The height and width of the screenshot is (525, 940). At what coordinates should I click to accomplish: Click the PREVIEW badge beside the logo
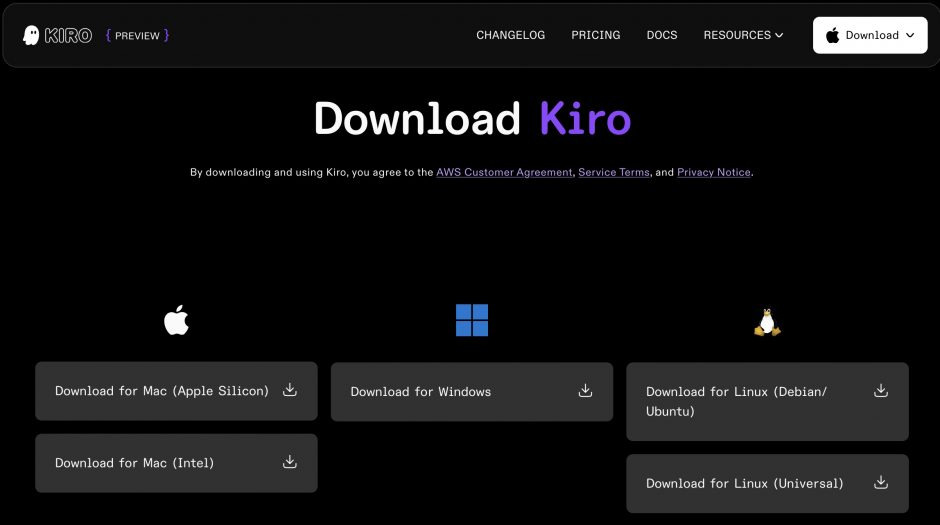coord(137,35)
